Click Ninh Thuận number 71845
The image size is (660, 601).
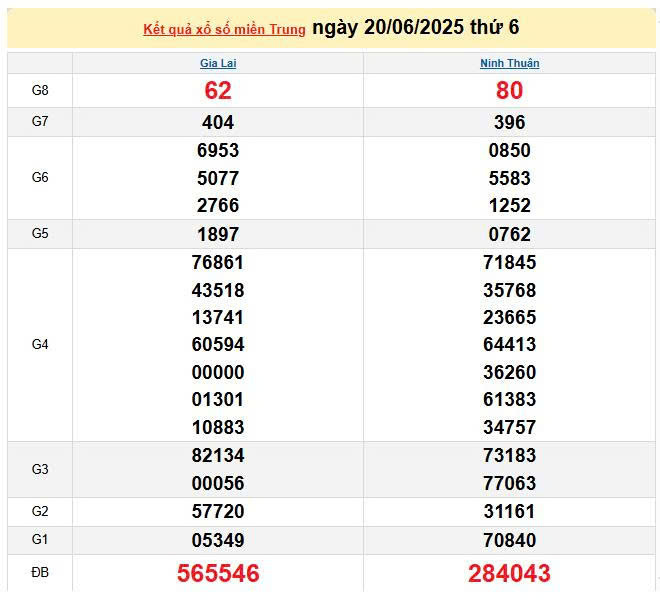point(509,263)
